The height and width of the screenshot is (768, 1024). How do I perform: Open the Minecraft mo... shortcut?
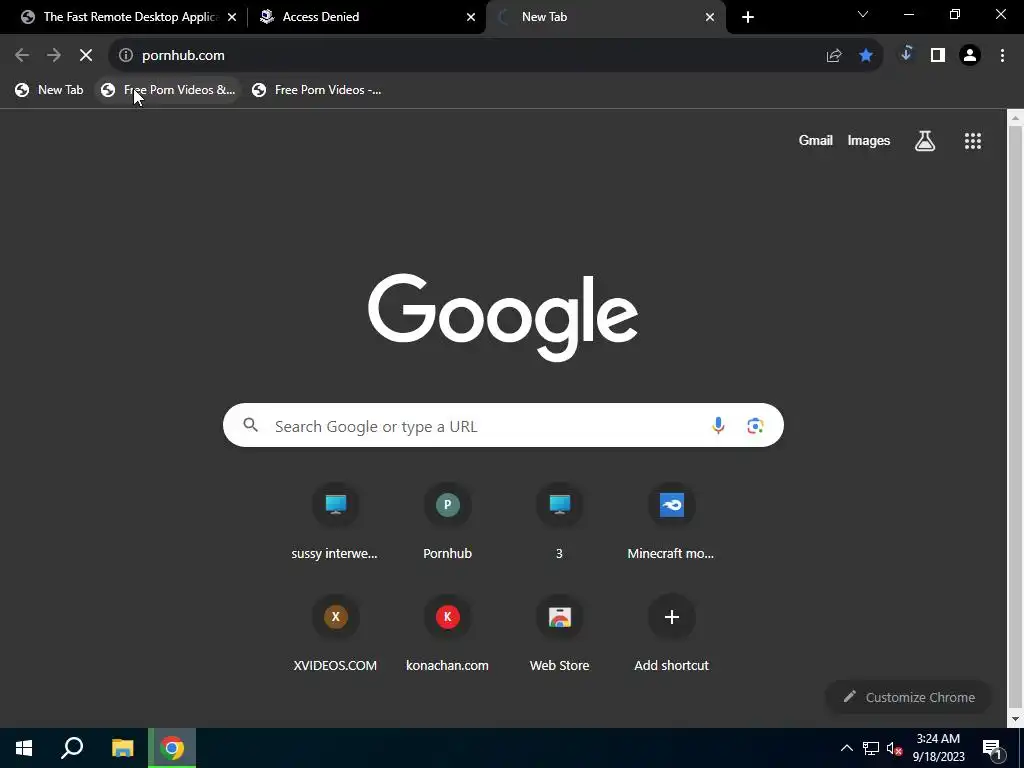tap(671, 521)
